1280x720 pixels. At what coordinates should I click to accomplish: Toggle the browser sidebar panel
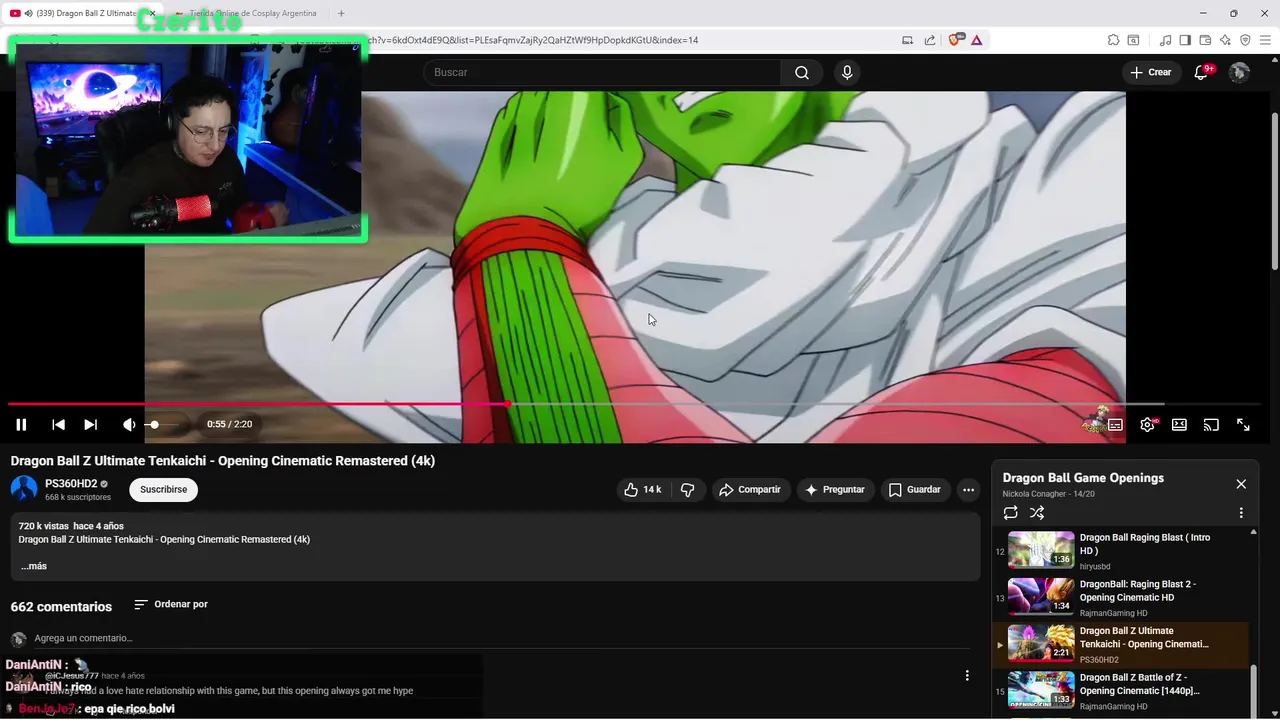(x=1185, y=40)
